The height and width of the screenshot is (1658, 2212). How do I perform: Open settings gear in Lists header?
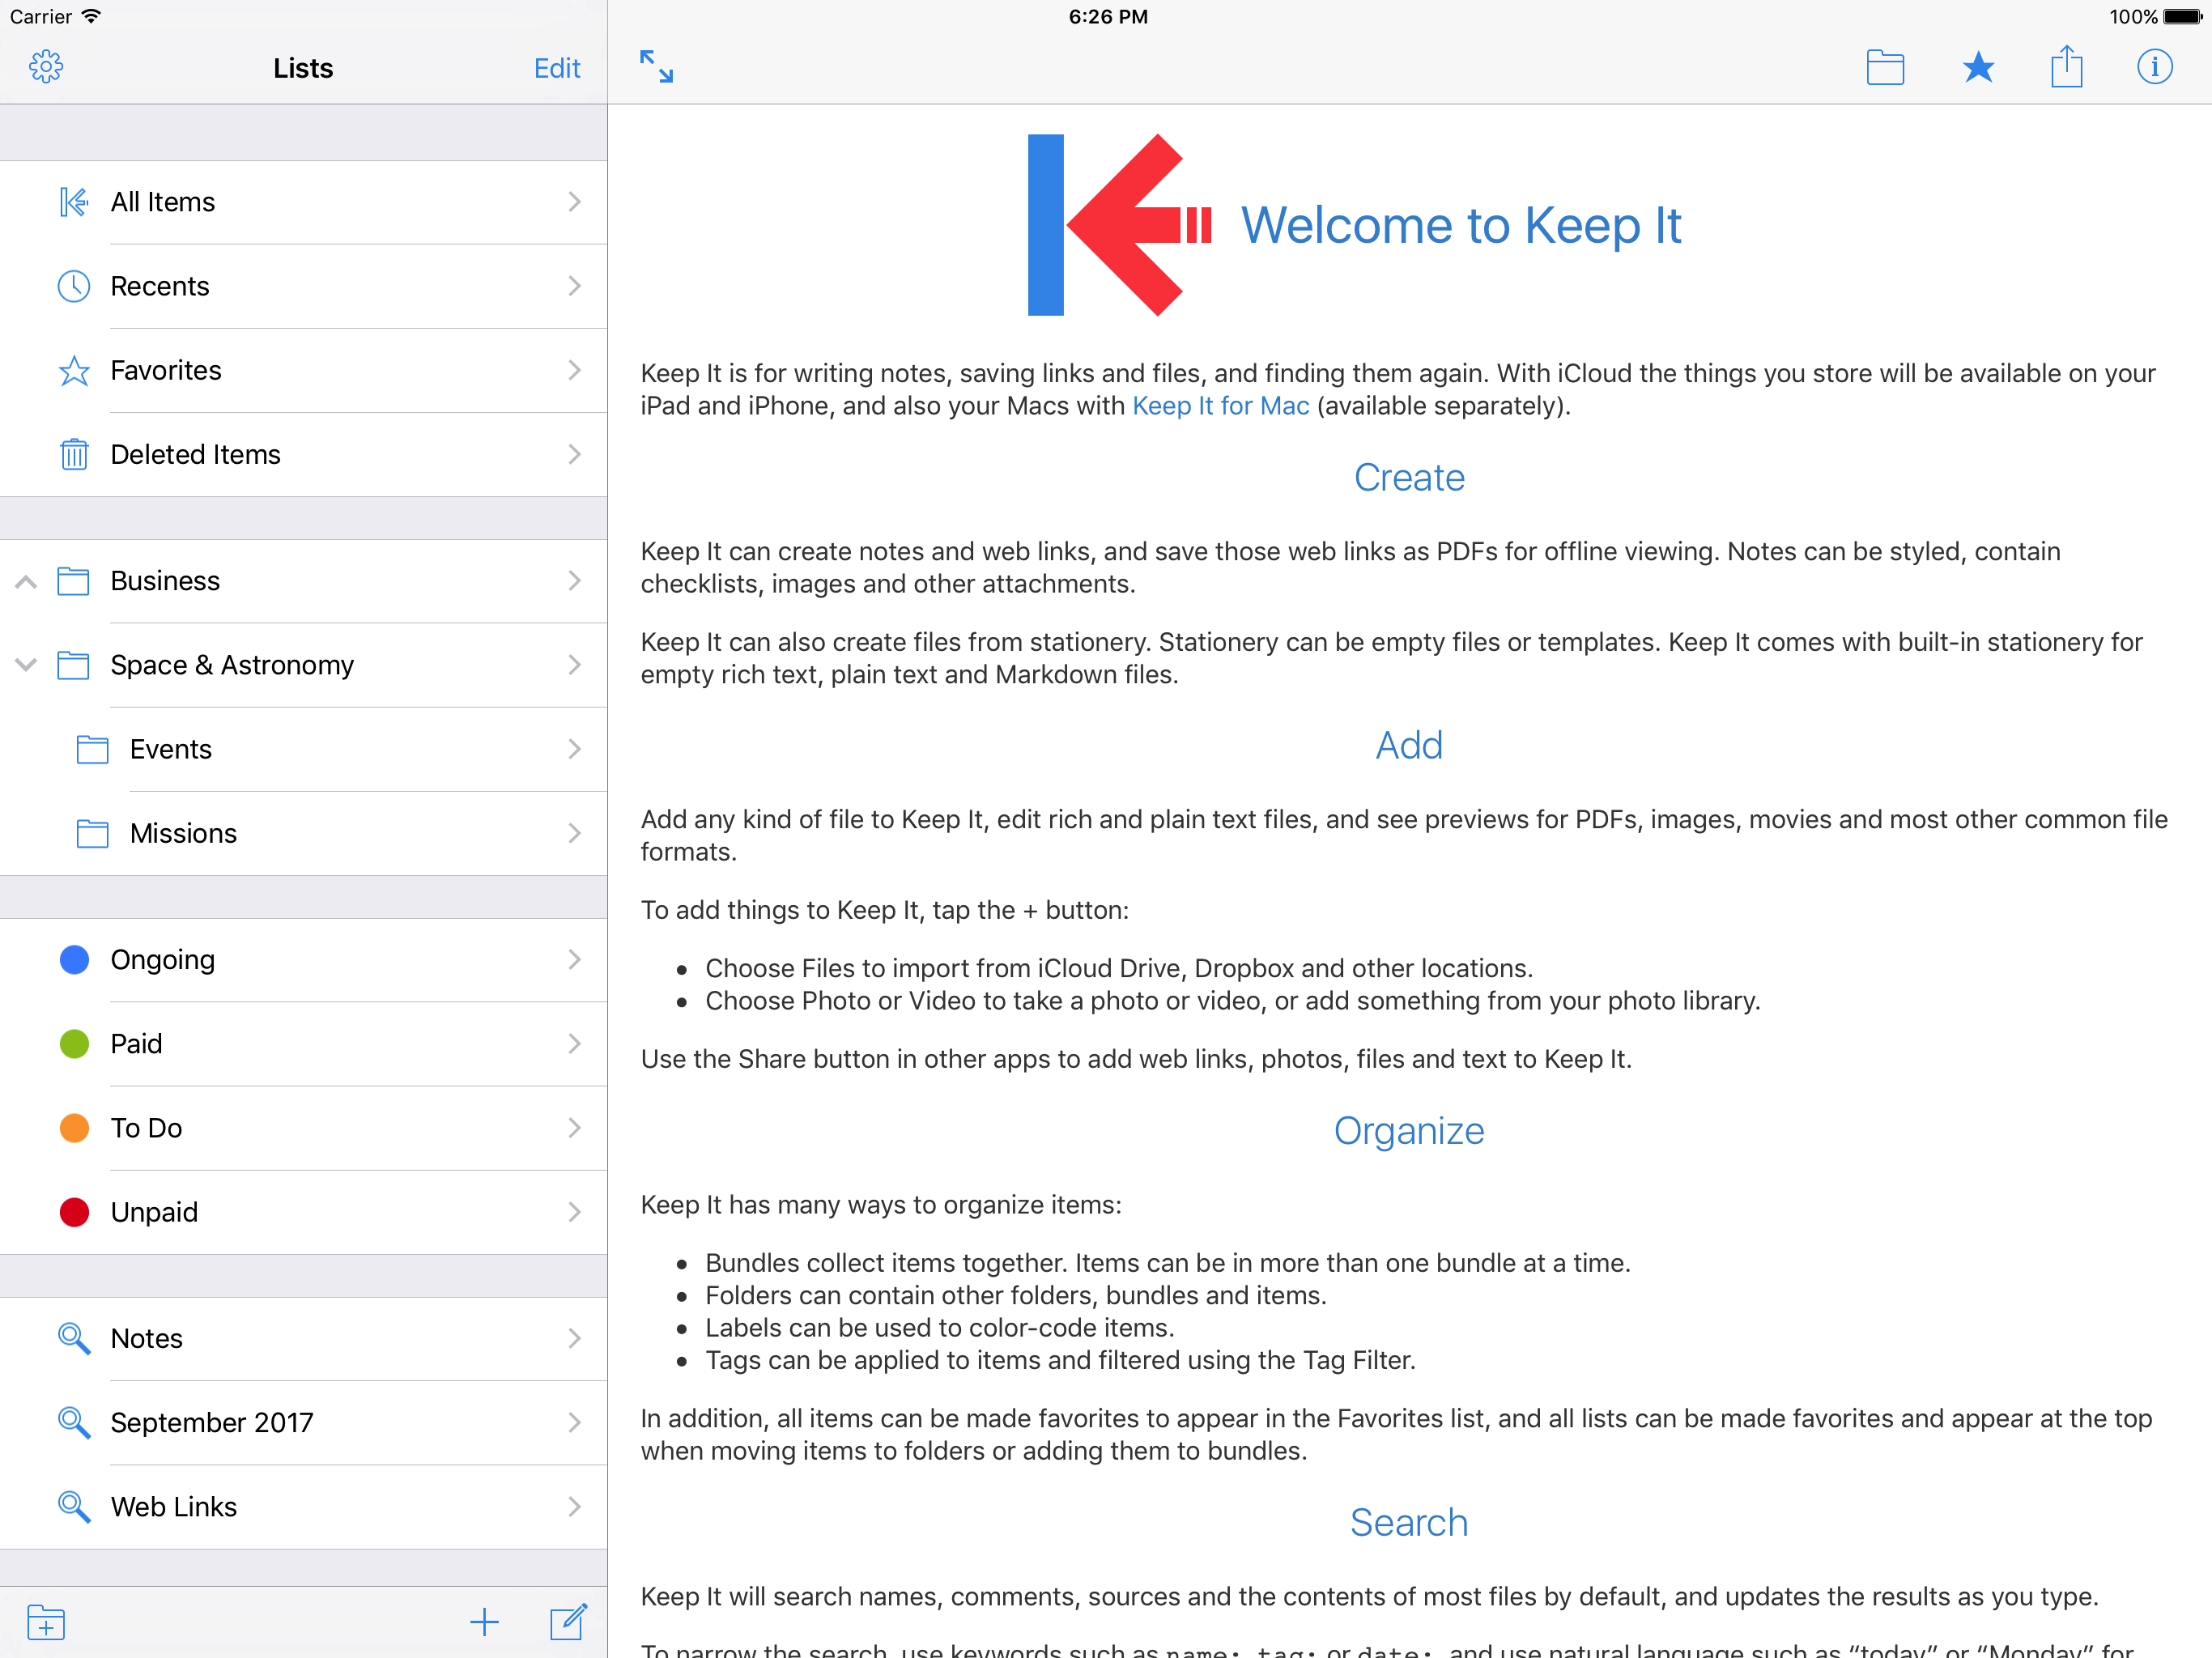coord(46,67)
